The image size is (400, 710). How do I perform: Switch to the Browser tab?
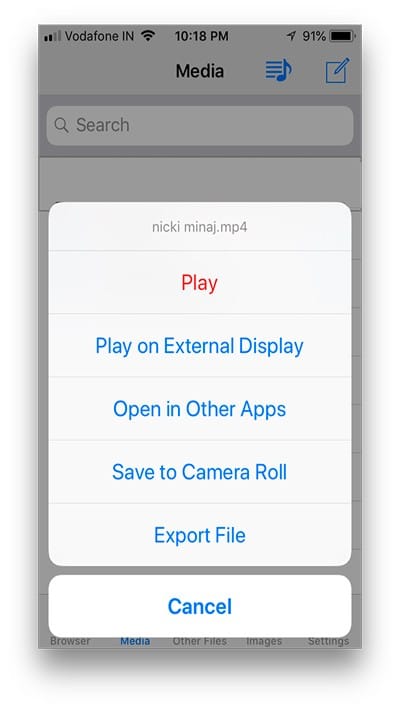coord(70,641)
